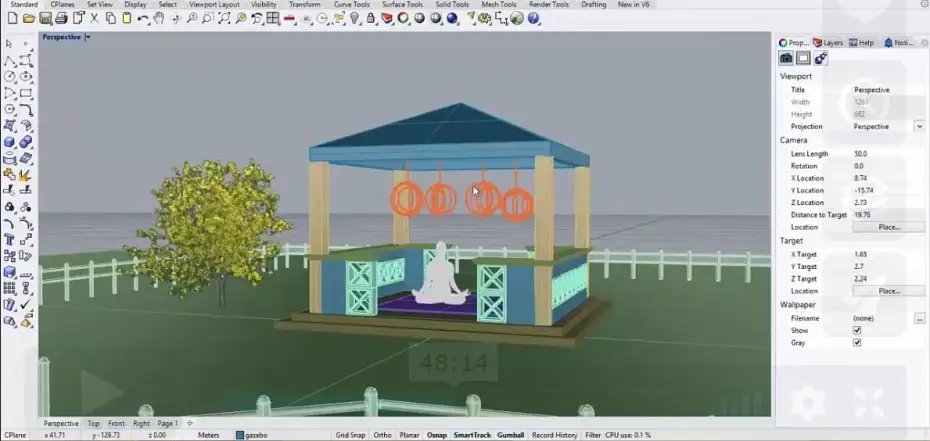
Task: Open the Projection dropdown
Action: [x=919, y=126]
